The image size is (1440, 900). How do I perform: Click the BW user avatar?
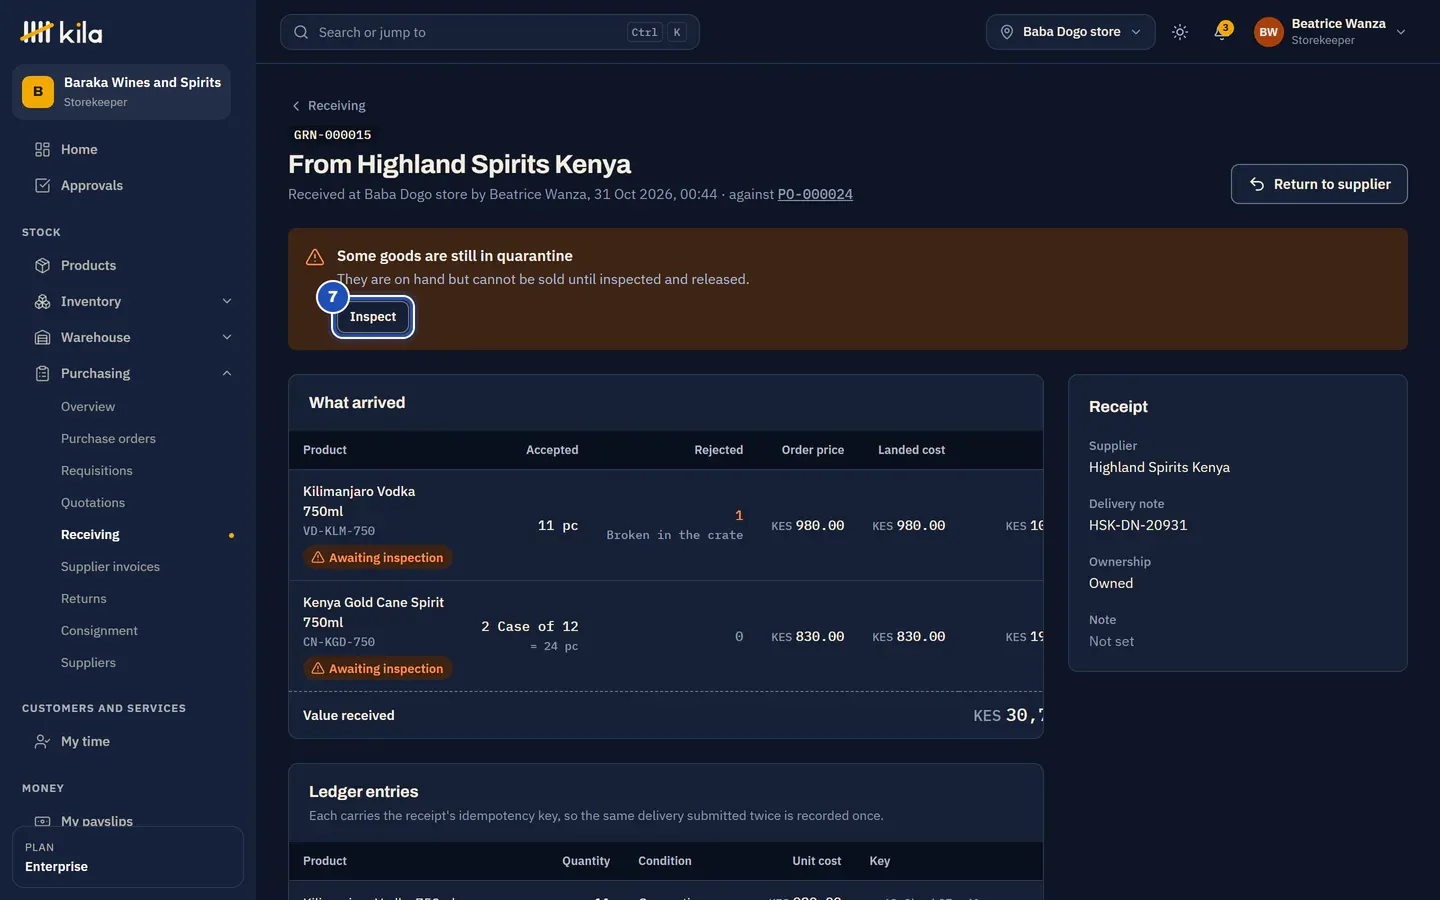1269,32
